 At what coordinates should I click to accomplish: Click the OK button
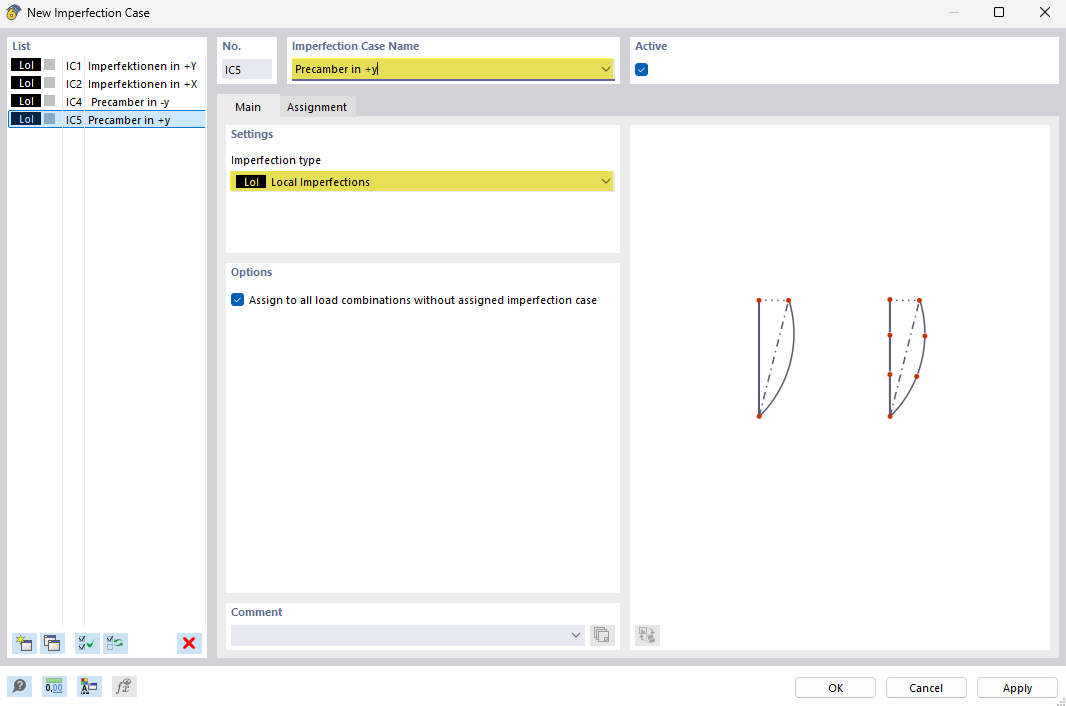(x=836, y=688)
